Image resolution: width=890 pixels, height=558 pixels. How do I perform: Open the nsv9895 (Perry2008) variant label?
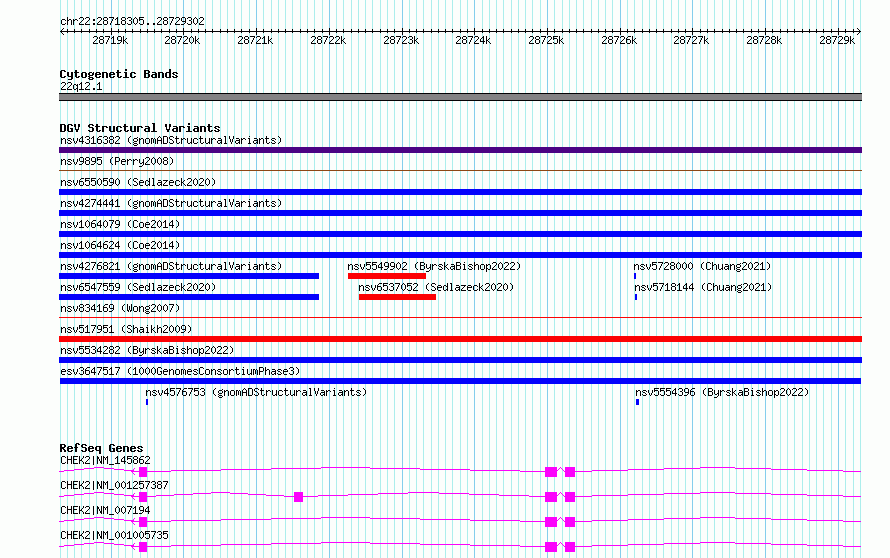pos(116,161)
